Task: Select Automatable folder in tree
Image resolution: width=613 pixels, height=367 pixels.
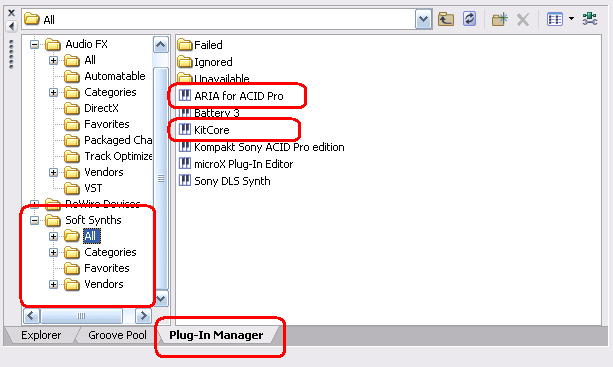Action: (x=115, y=76)
